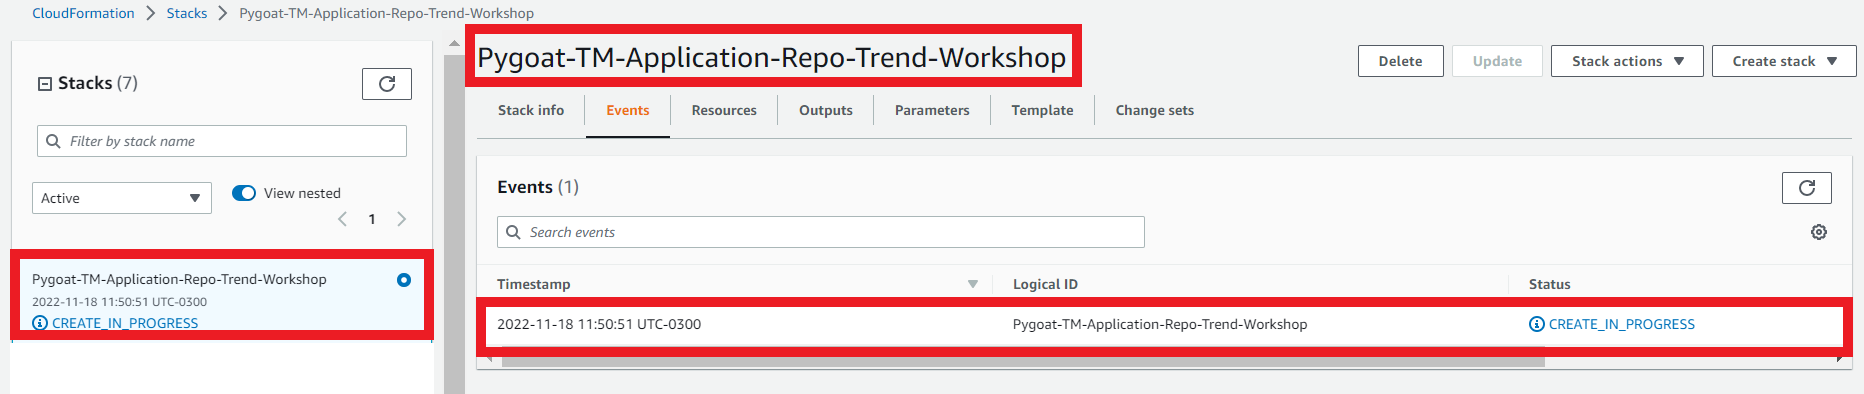Click the page number 1 in pagination
This screenshot has width=1864, height=394.
372,219
